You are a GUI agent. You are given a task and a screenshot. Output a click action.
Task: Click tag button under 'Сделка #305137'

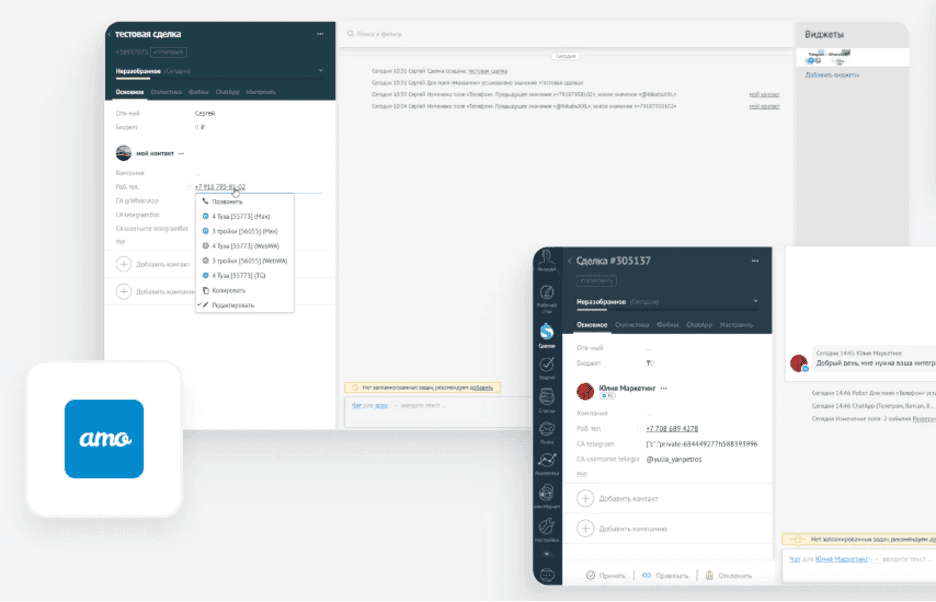[x=596, y=281]
